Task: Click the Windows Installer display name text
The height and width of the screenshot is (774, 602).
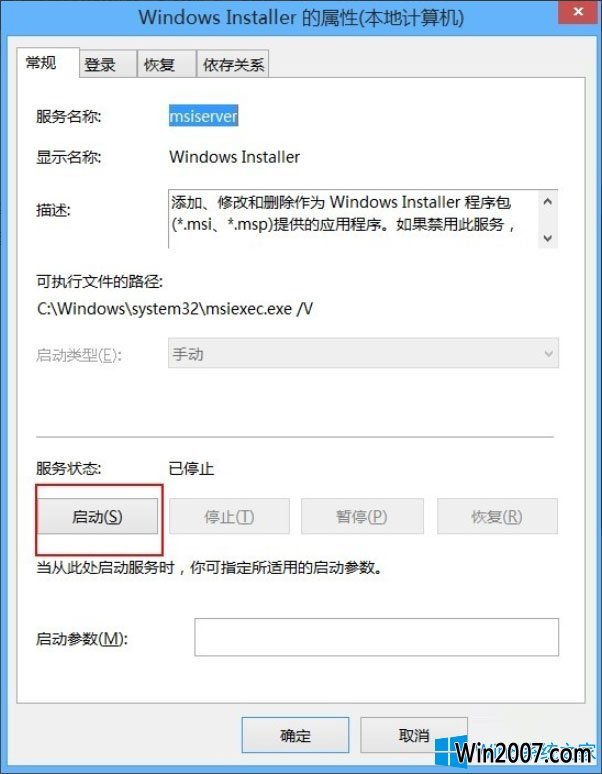Action: 234,157
